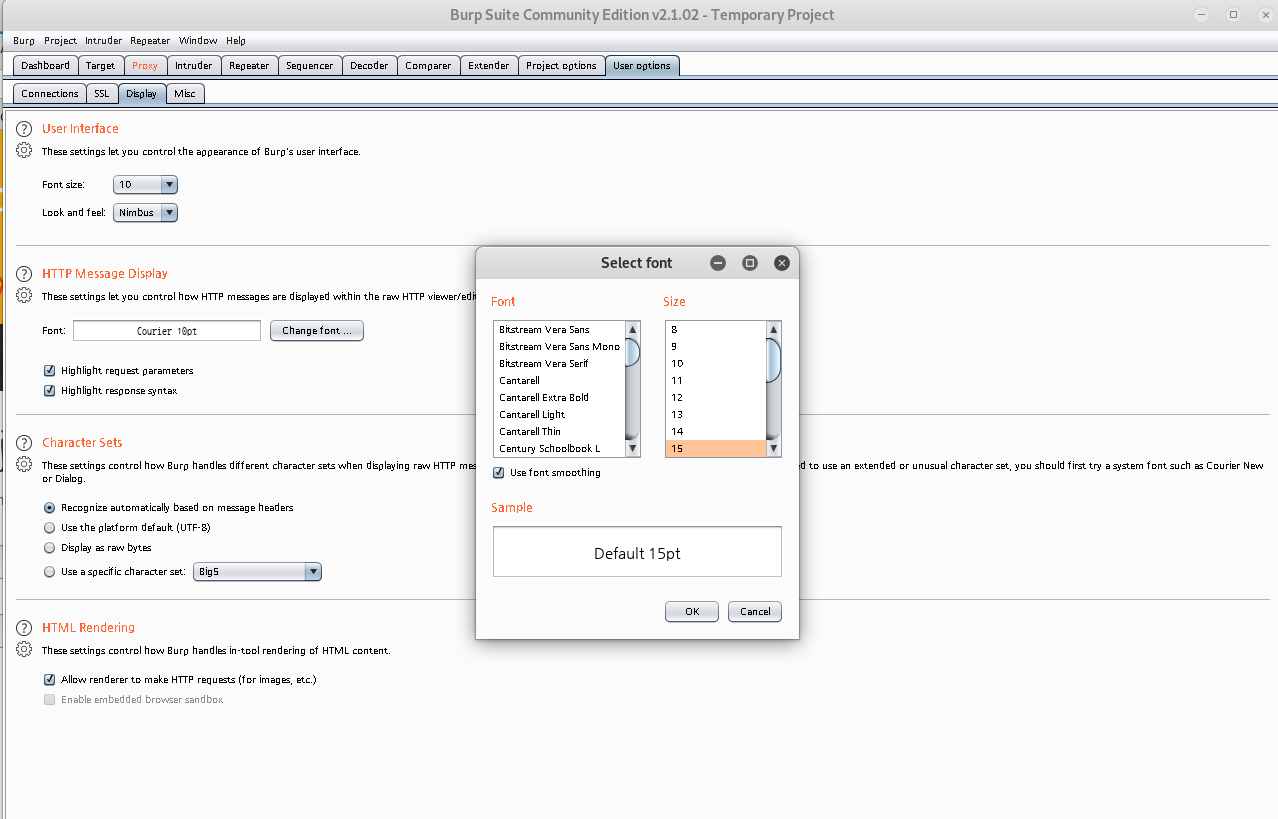Open gear options for HTML Rendering section
The width and height of the screenshot is (1278, 819).
coord(24,649)
